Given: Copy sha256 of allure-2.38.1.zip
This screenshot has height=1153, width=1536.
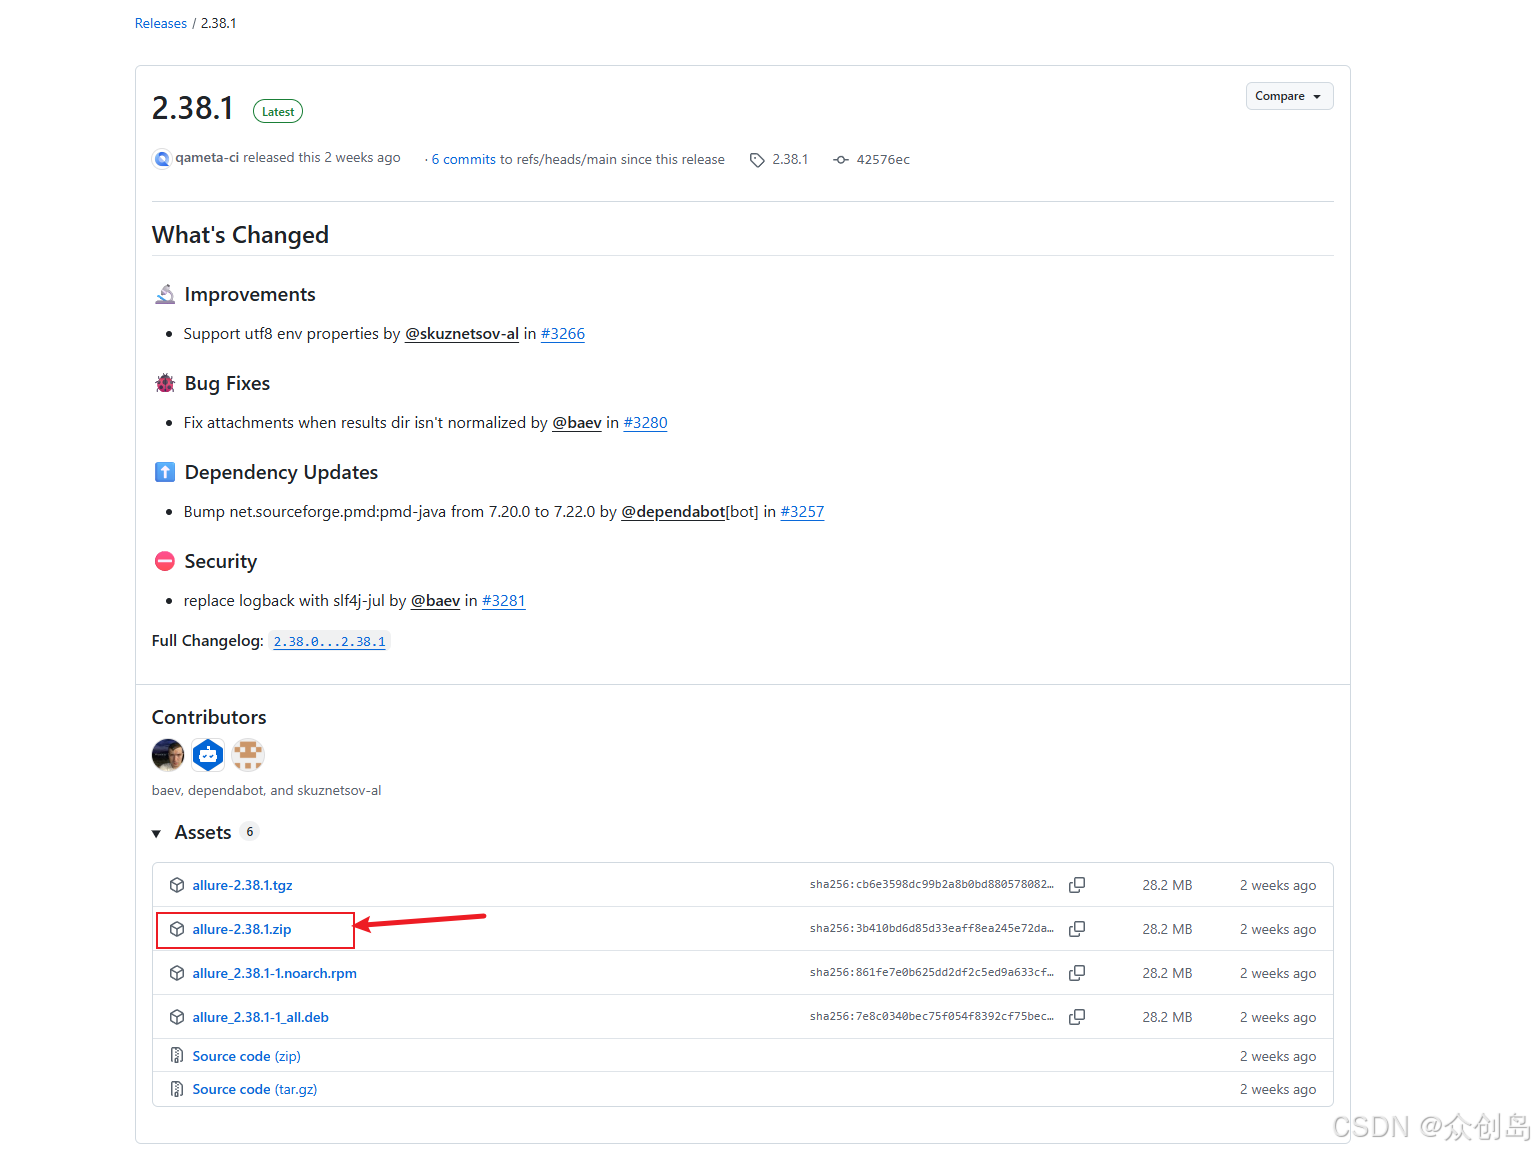Looking at the screenshot, I should tap(1077, 929).
